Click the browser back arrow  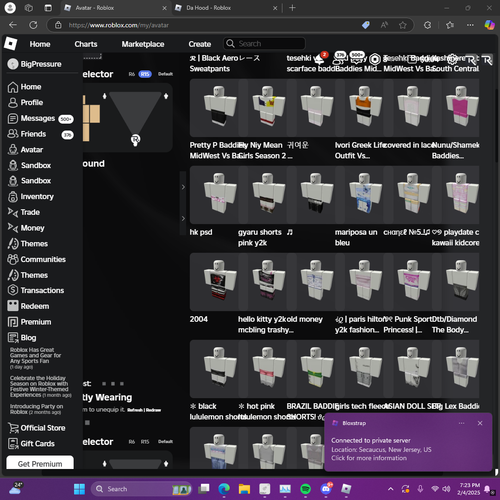(x=13, y=25)
